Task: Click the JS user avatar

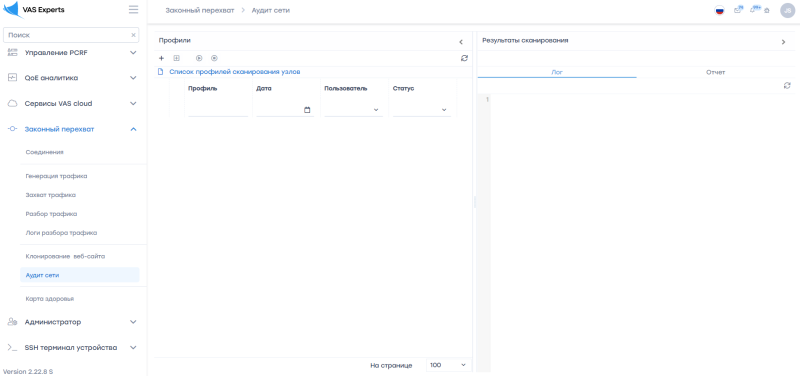Action: tap(787, 10)
